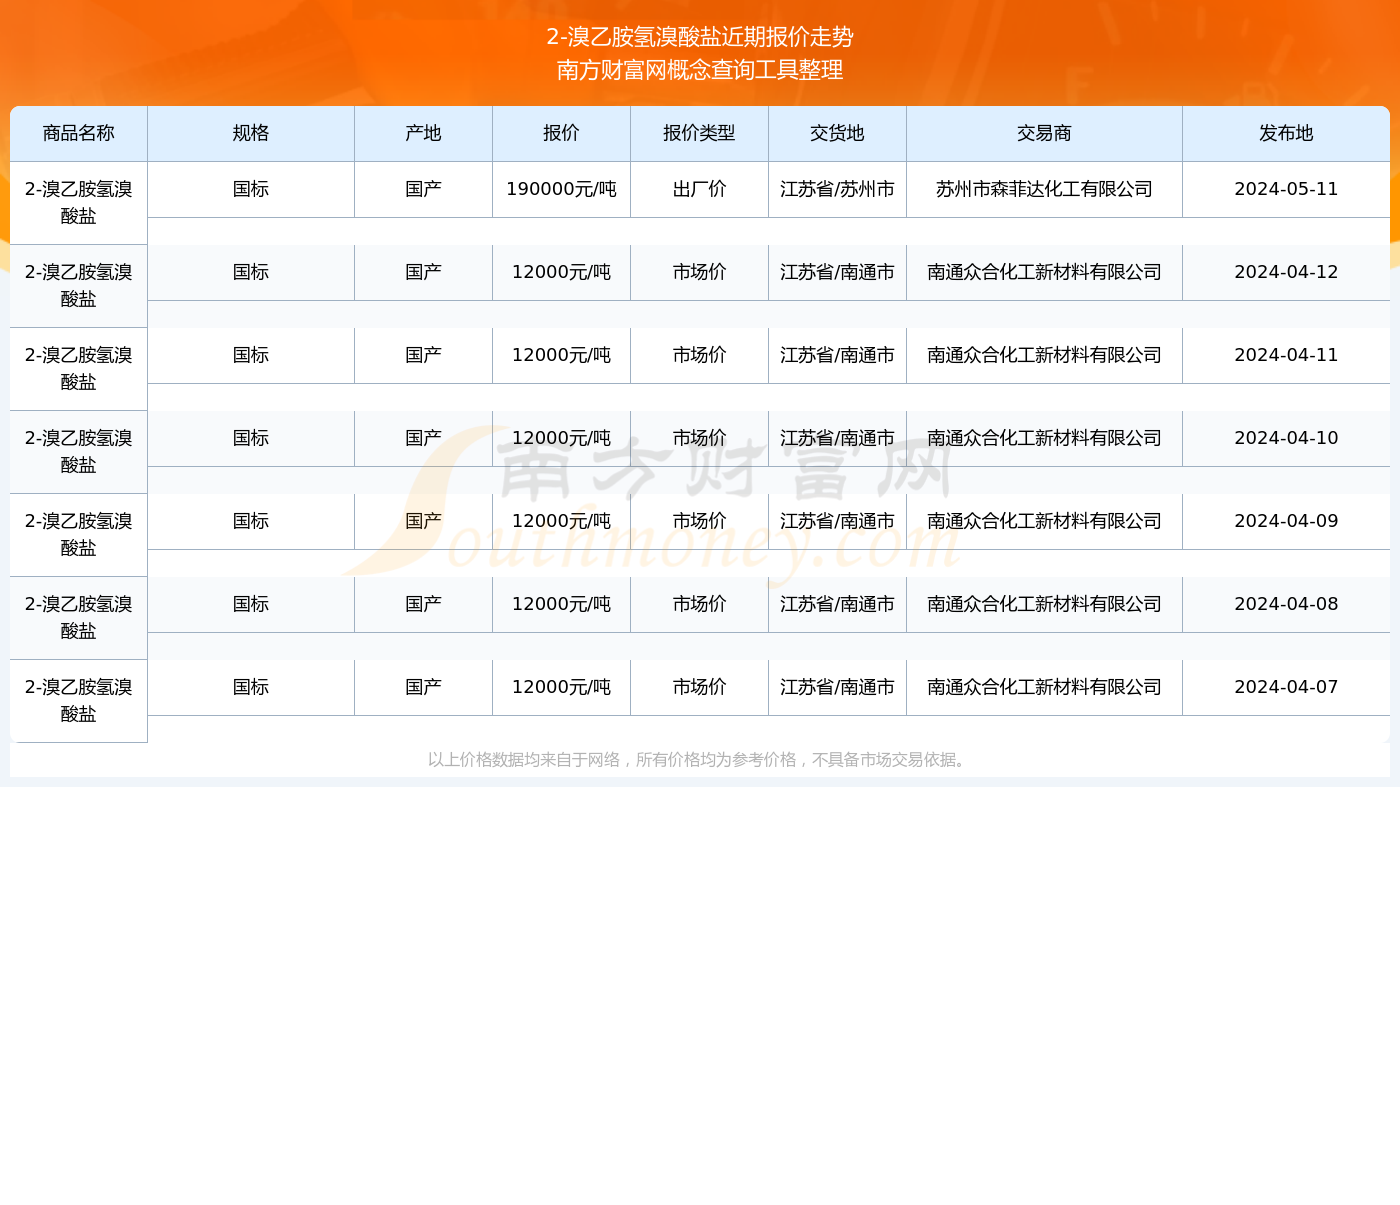The height and width of the screenshot is (1205, 1400).
Task: Click 国标 in the 2024-05-11 row
Action: point(251,189)
